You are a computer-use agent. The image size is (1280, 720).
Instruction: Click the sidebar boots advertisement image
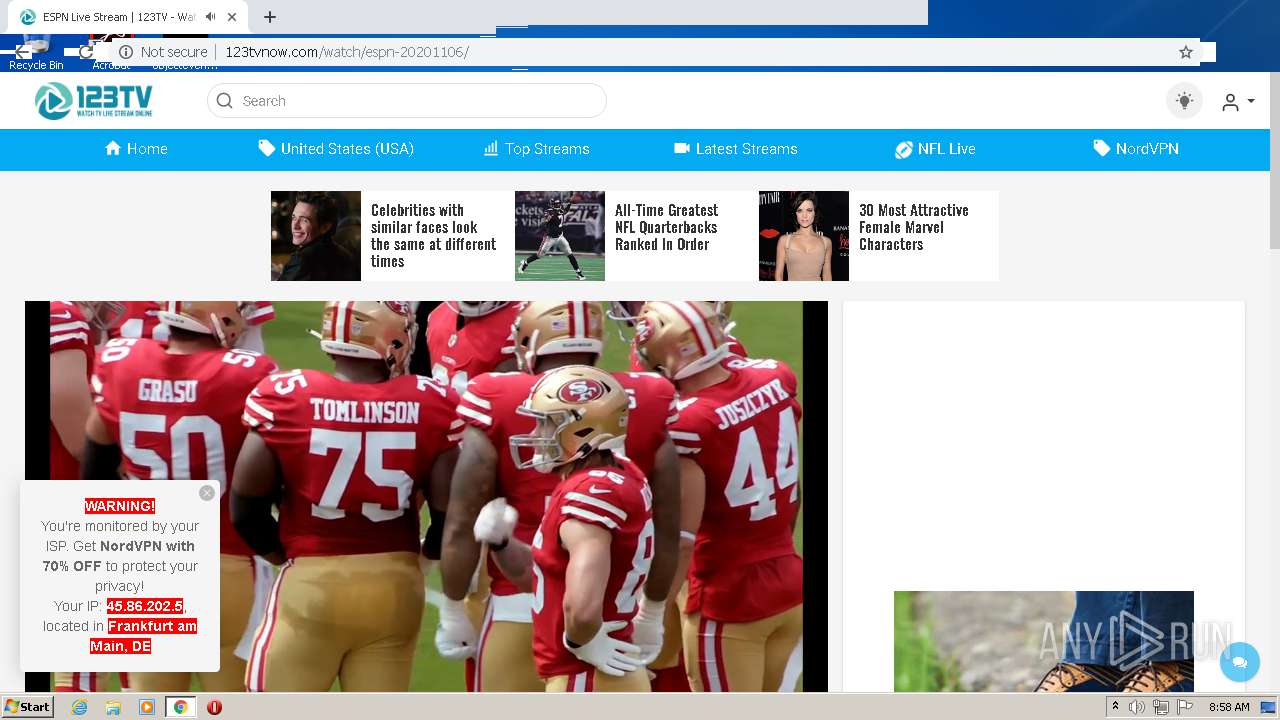(x=1044, y=641)
